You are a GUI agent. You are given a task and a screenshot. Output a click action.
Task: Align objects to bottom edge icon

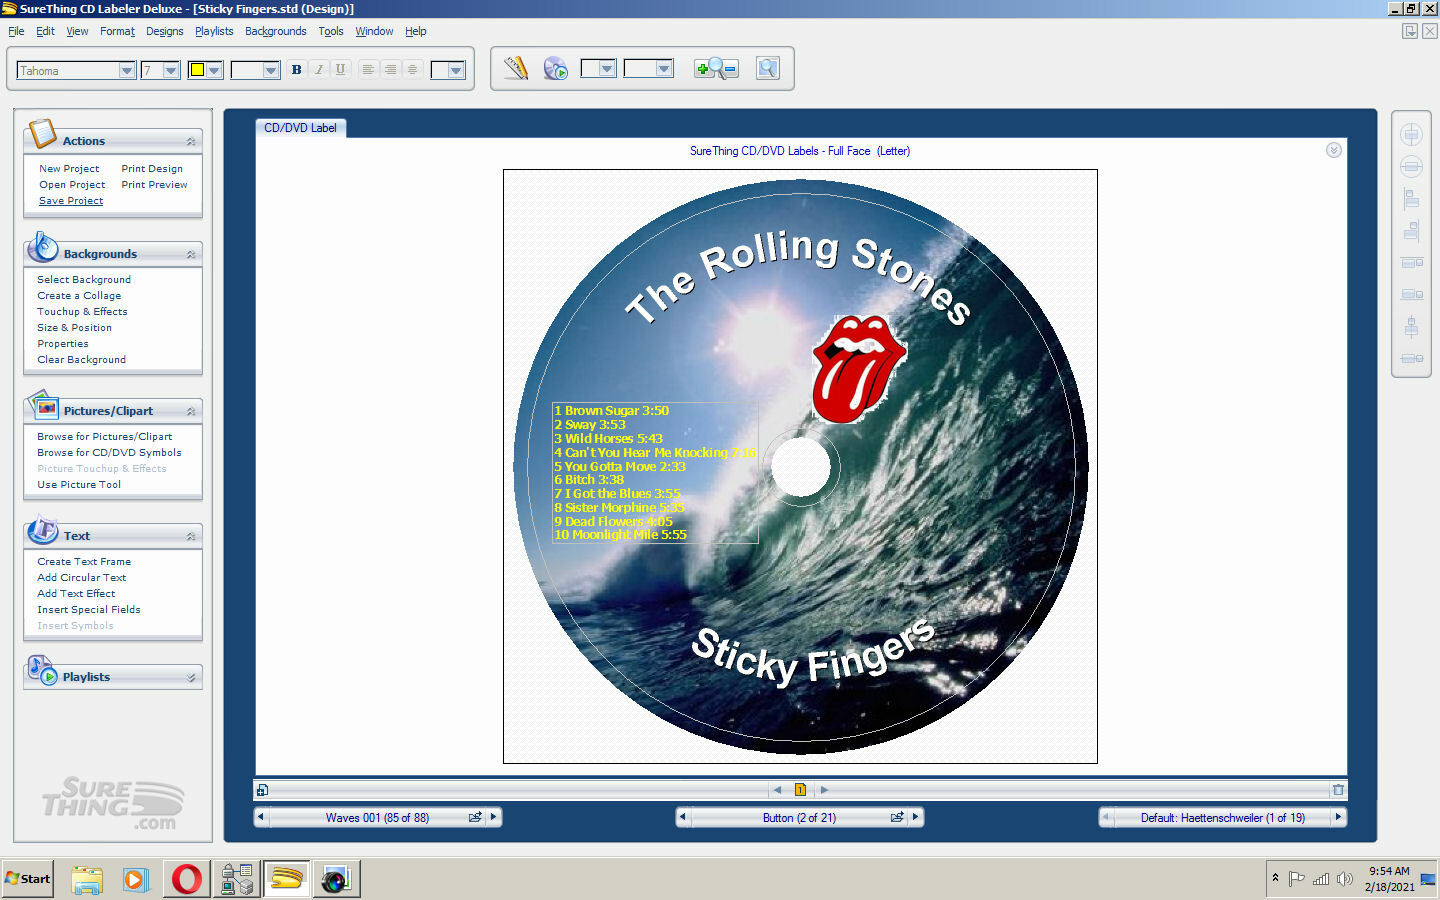[x=1411, y=294]
